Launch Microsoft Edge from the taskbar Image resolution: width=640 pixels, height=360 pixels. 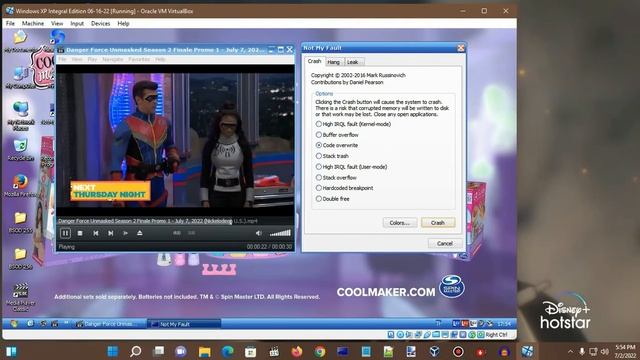[228, 351]
